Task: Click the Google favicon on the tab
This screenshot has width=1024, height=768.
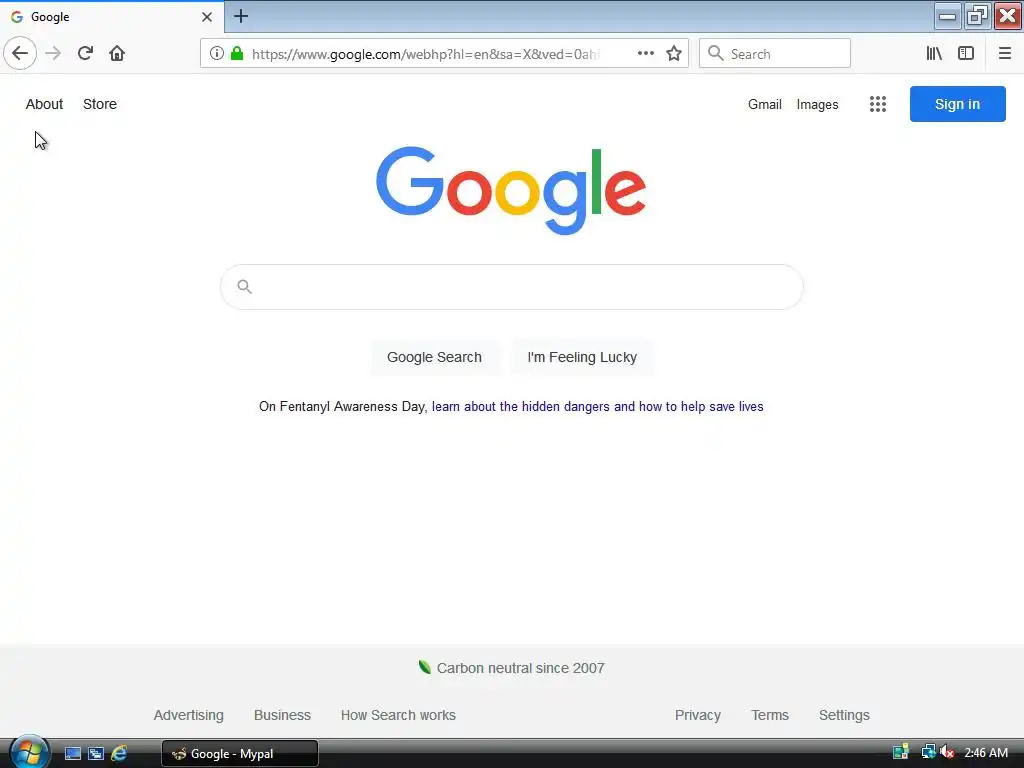Action: (17, 17)
